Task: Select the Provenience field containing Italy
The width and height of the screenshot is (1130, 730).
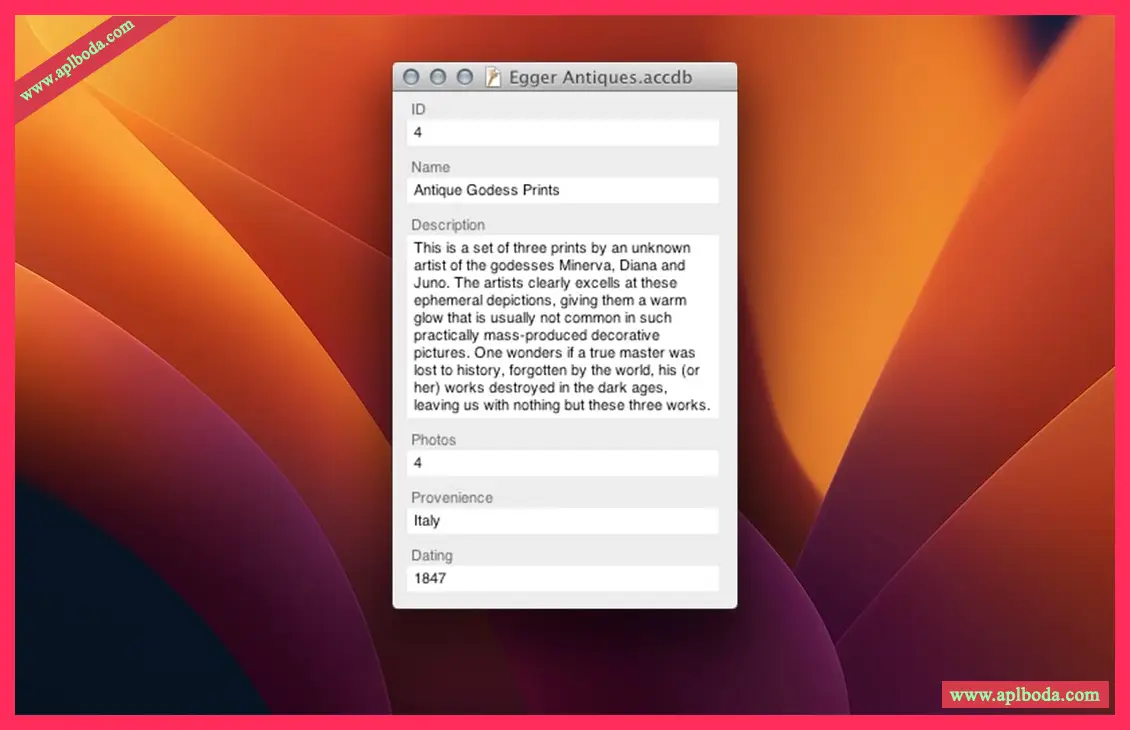Action: coord(563,521)
